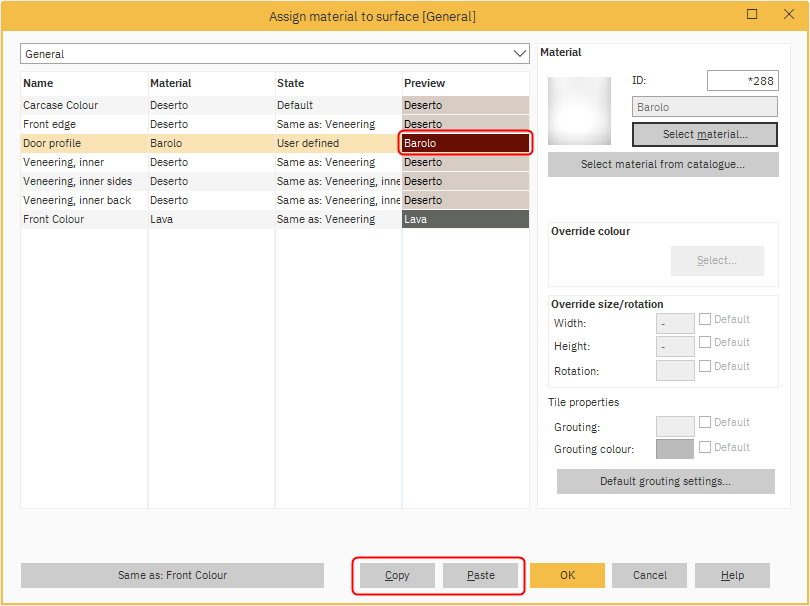Click the Copy button
The width and height of the screenshot is (810, 606).
point(397,575)
